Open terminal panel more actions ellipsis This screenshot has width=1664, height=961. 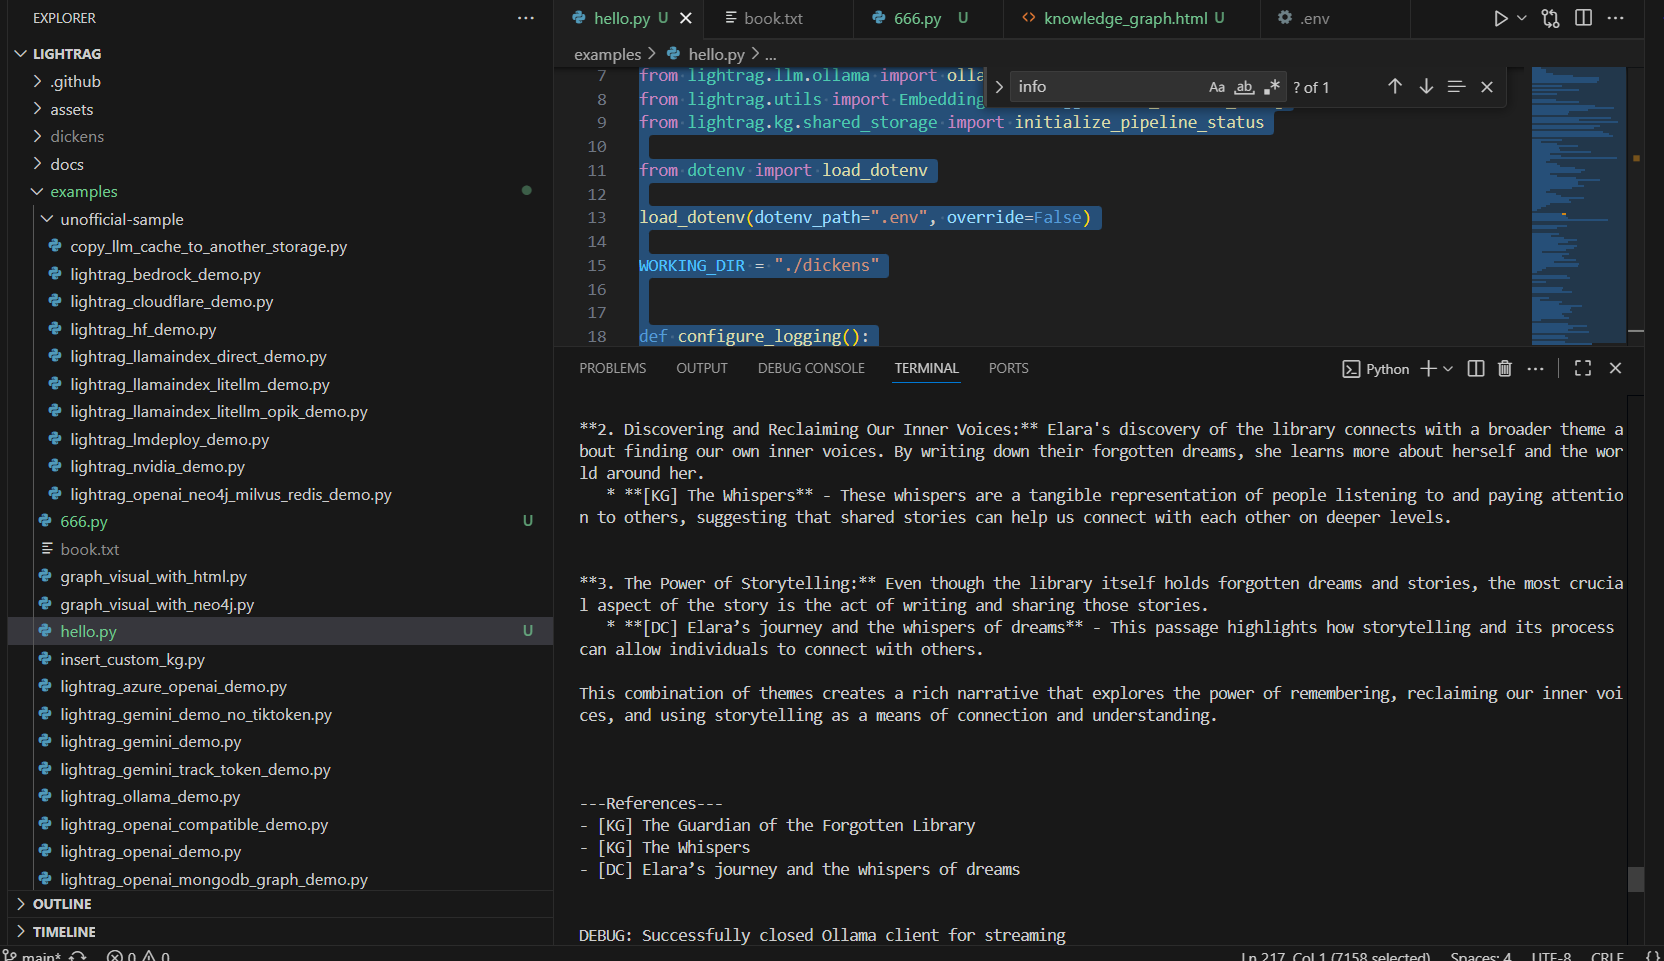1536,369
